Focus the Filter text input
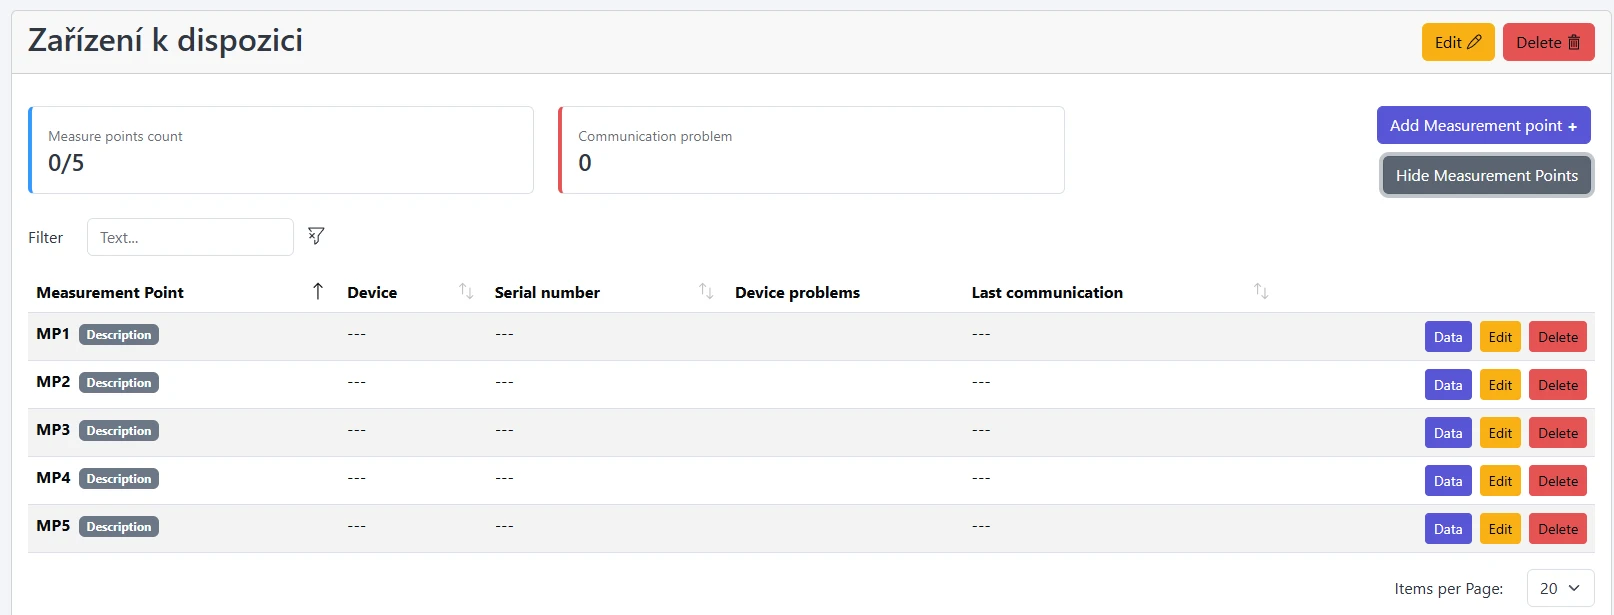 pyautogui.click(x=190, y=237)
